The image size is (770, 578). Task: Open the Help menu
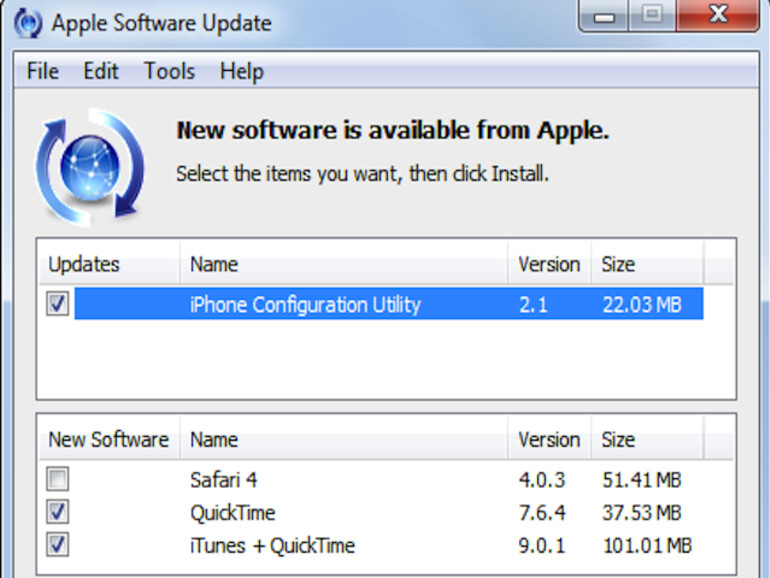point(242,72)
